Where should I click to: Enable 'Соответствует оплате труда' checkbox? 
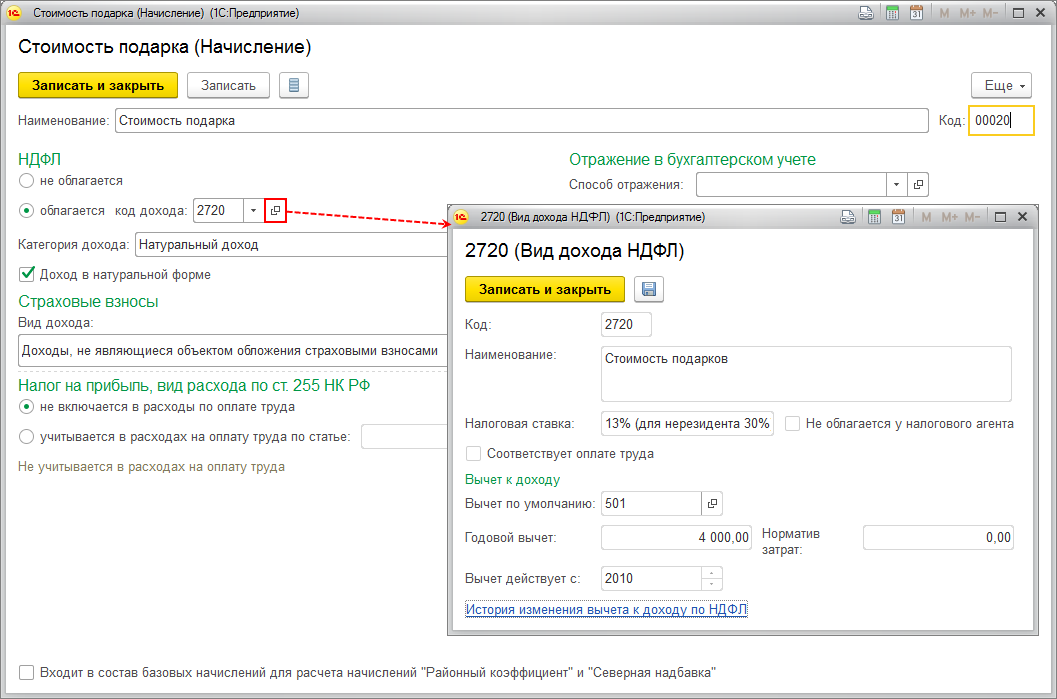[x=474, y=453]
